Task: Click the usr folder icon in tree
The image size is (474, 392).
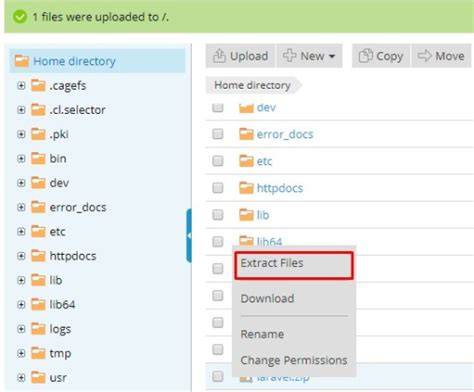Action: coord(38,377)
